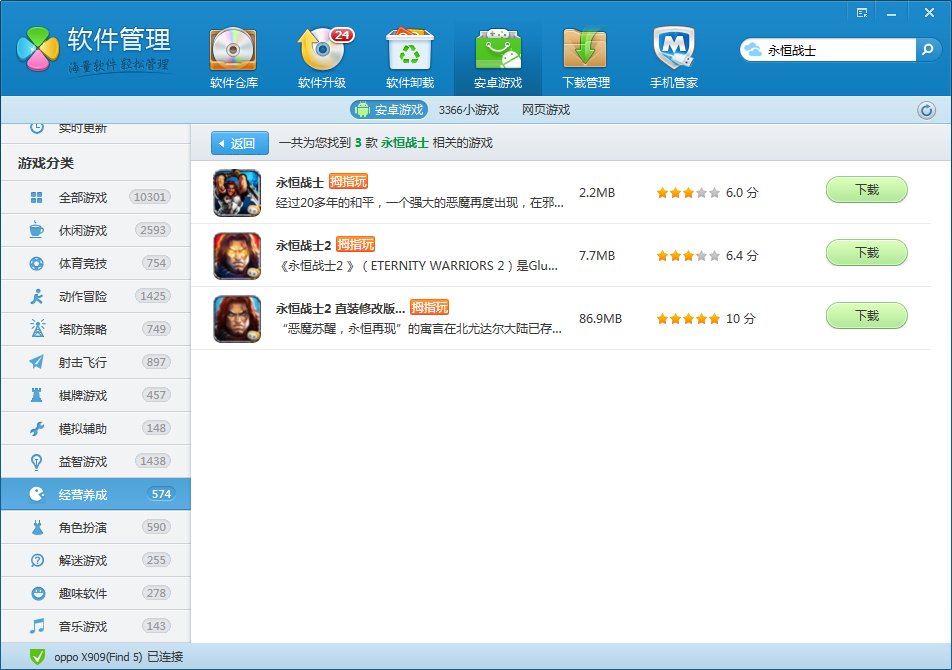The image size is (952, 670).
Task: Switch to 3366小游戏 subtab
Action: point(468,110)
